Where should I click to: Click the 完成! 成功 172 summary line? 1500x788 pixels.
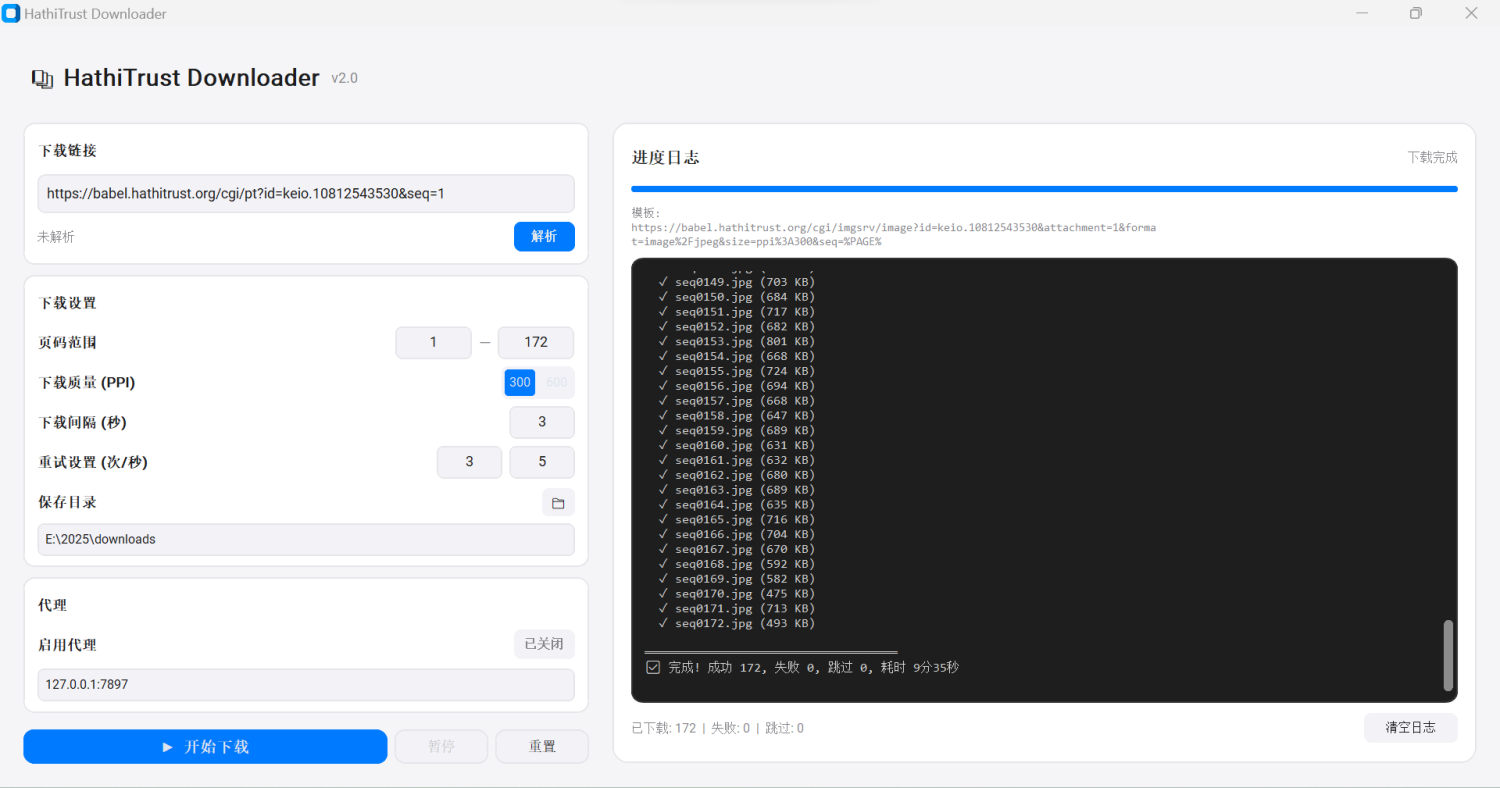[803, 667]
